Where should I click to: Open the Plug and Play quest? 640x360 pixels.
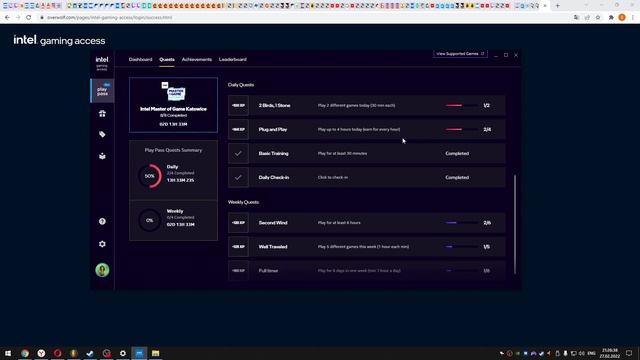pos(367,129)
